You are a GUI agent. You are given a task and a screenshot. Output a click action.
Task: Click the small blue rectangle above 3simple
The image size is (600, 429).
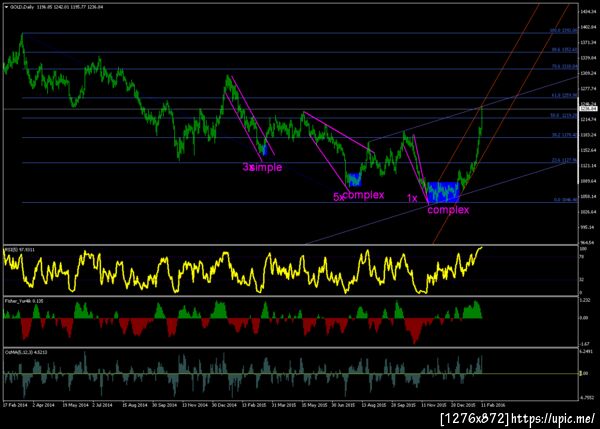(264, 149)
